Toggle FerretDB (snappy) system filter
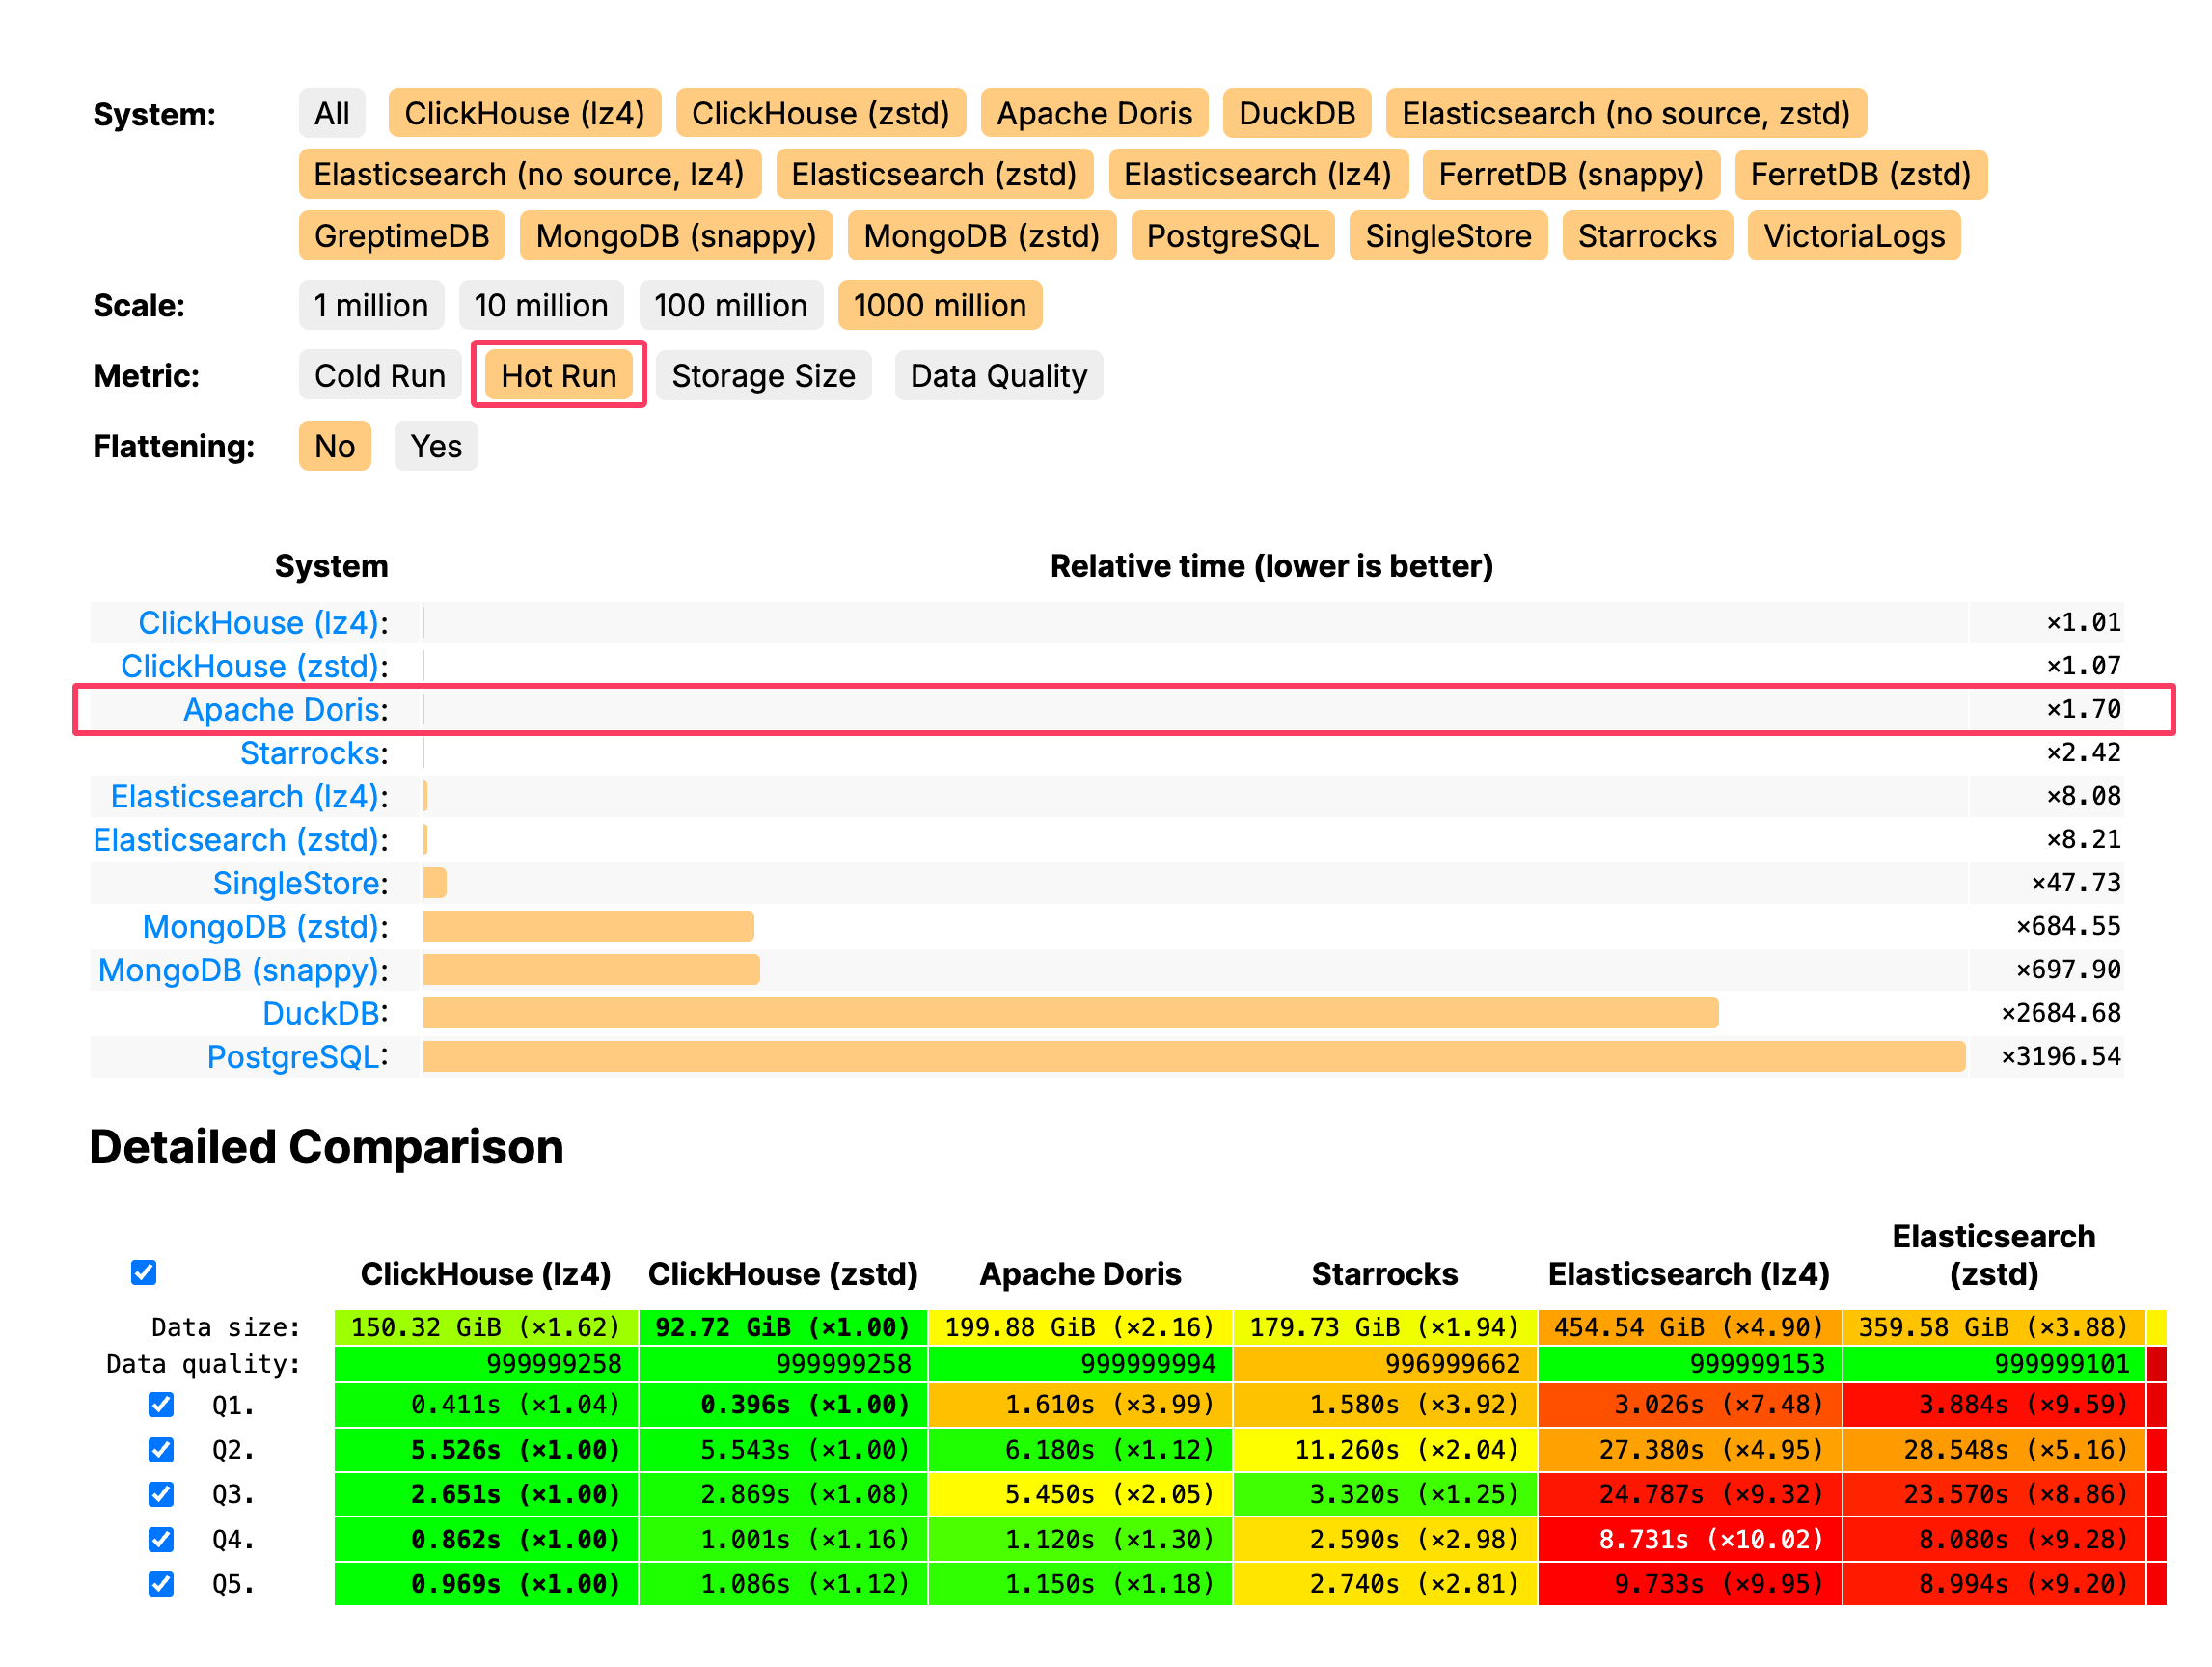Screen dimensions: 2212x1667 [1570, 174]
